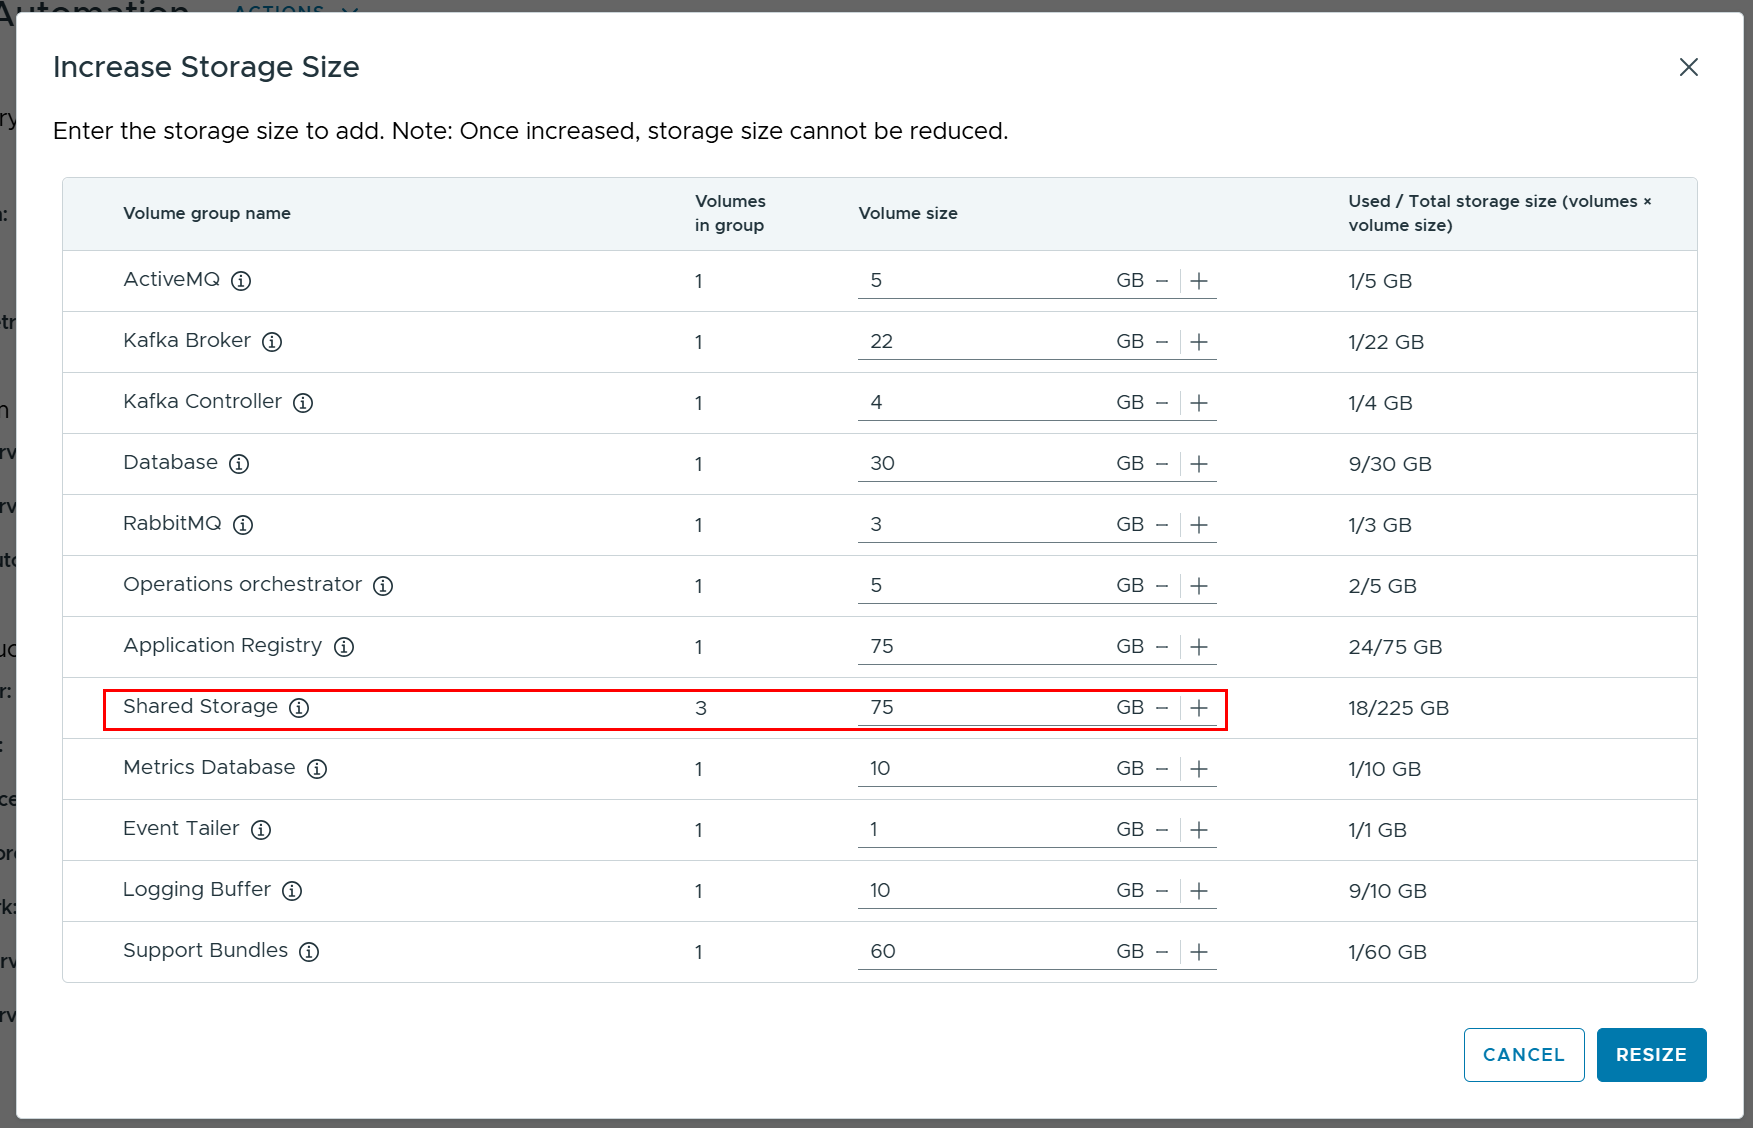The image size is (1753, 1128).
Task: Click info icon beside Logging Buffer
Action: pyautogui.click(x=292, y=891)
